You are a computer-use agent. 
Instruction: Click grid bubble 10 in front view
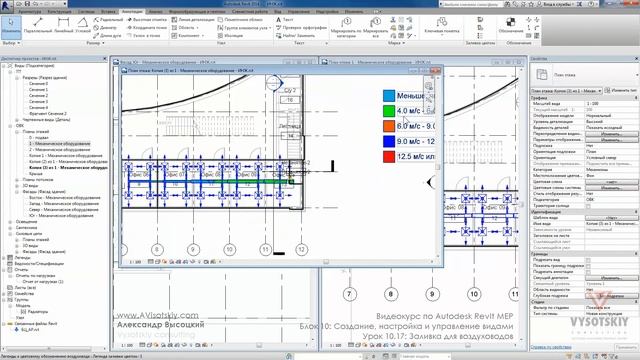229,249
